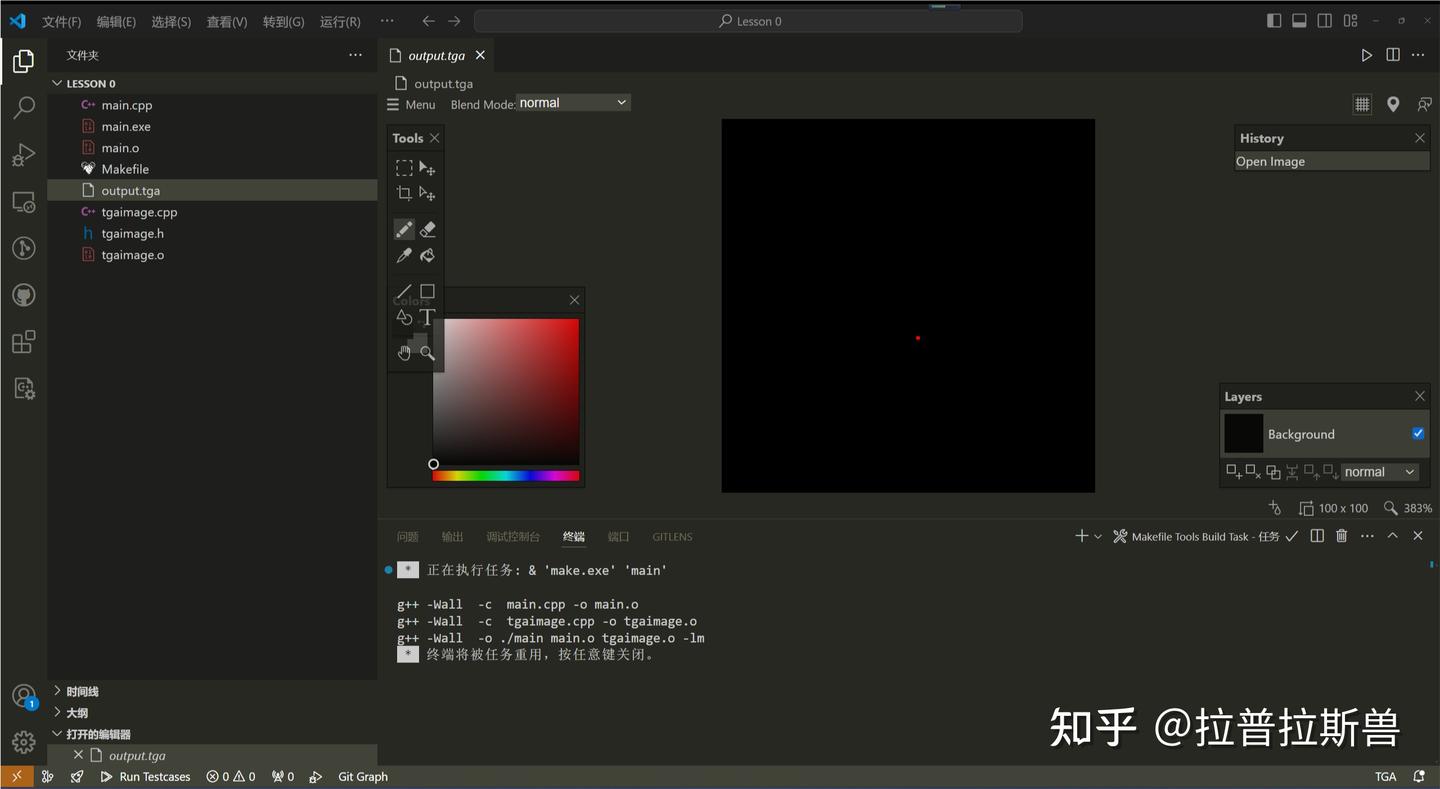Screen dimensions: 1440x789
Task: Select the Paint Bucket fill tool
Action: 427,255
